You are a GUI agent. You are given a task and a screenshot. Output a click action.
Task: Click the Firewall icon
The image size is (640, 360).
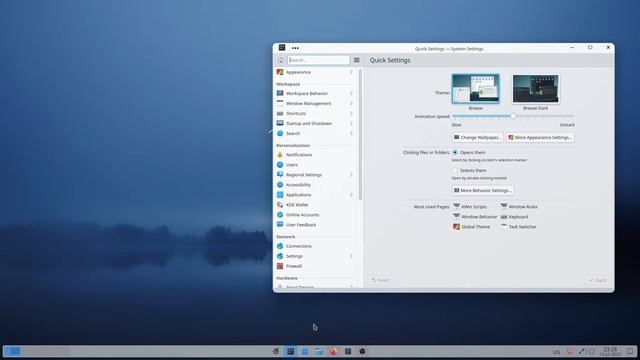(x=280, y=266)
